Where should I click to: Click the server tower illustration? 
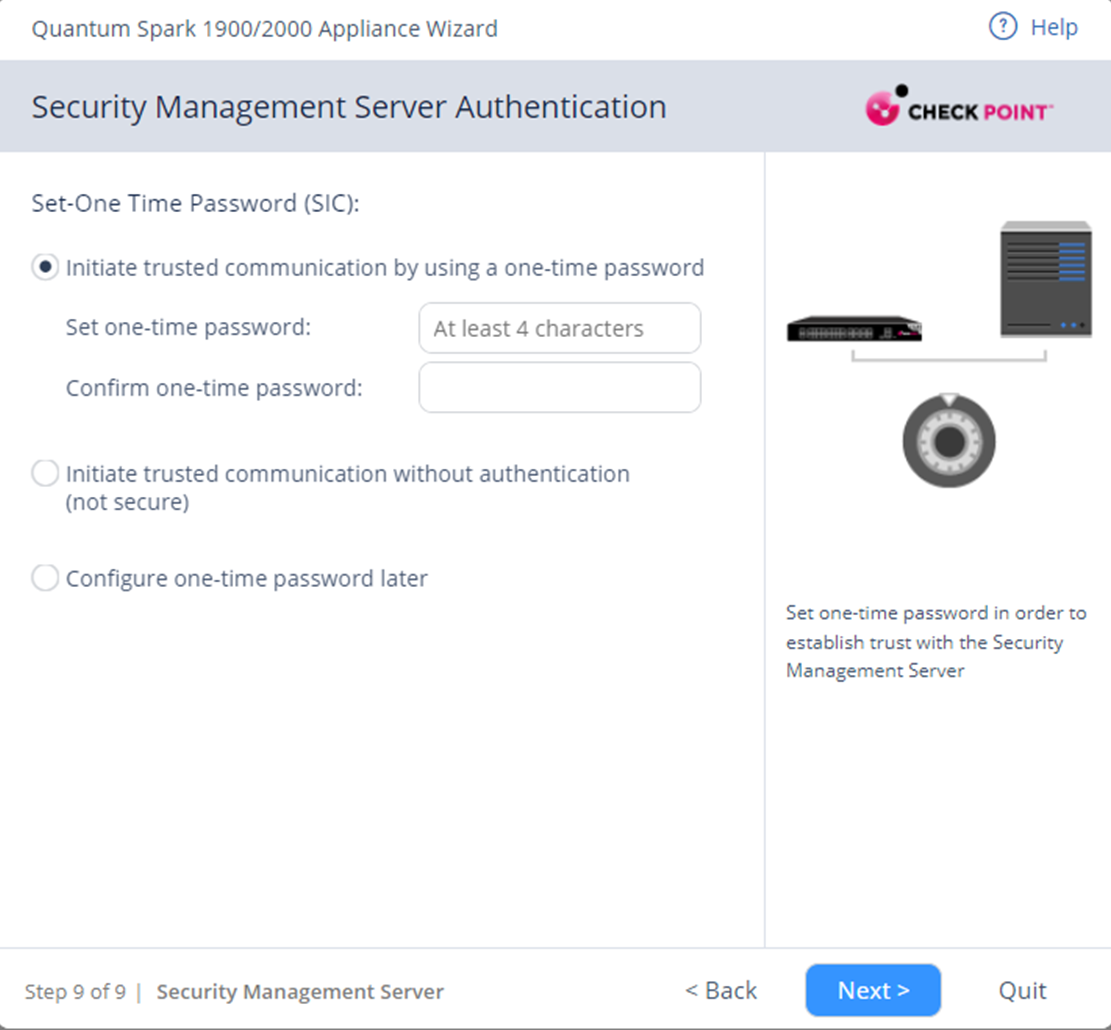point(1046,279)
